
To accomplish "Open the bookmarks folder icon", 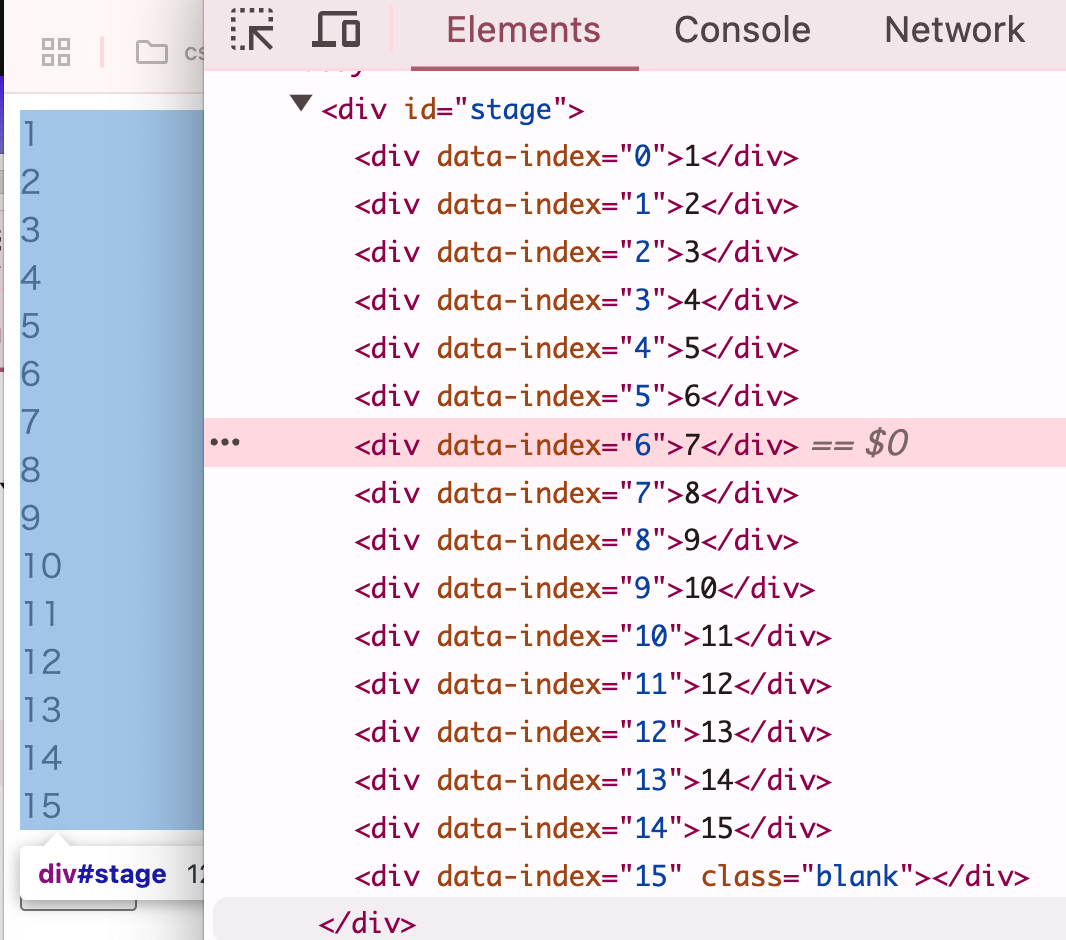I will tap(152, 52).
